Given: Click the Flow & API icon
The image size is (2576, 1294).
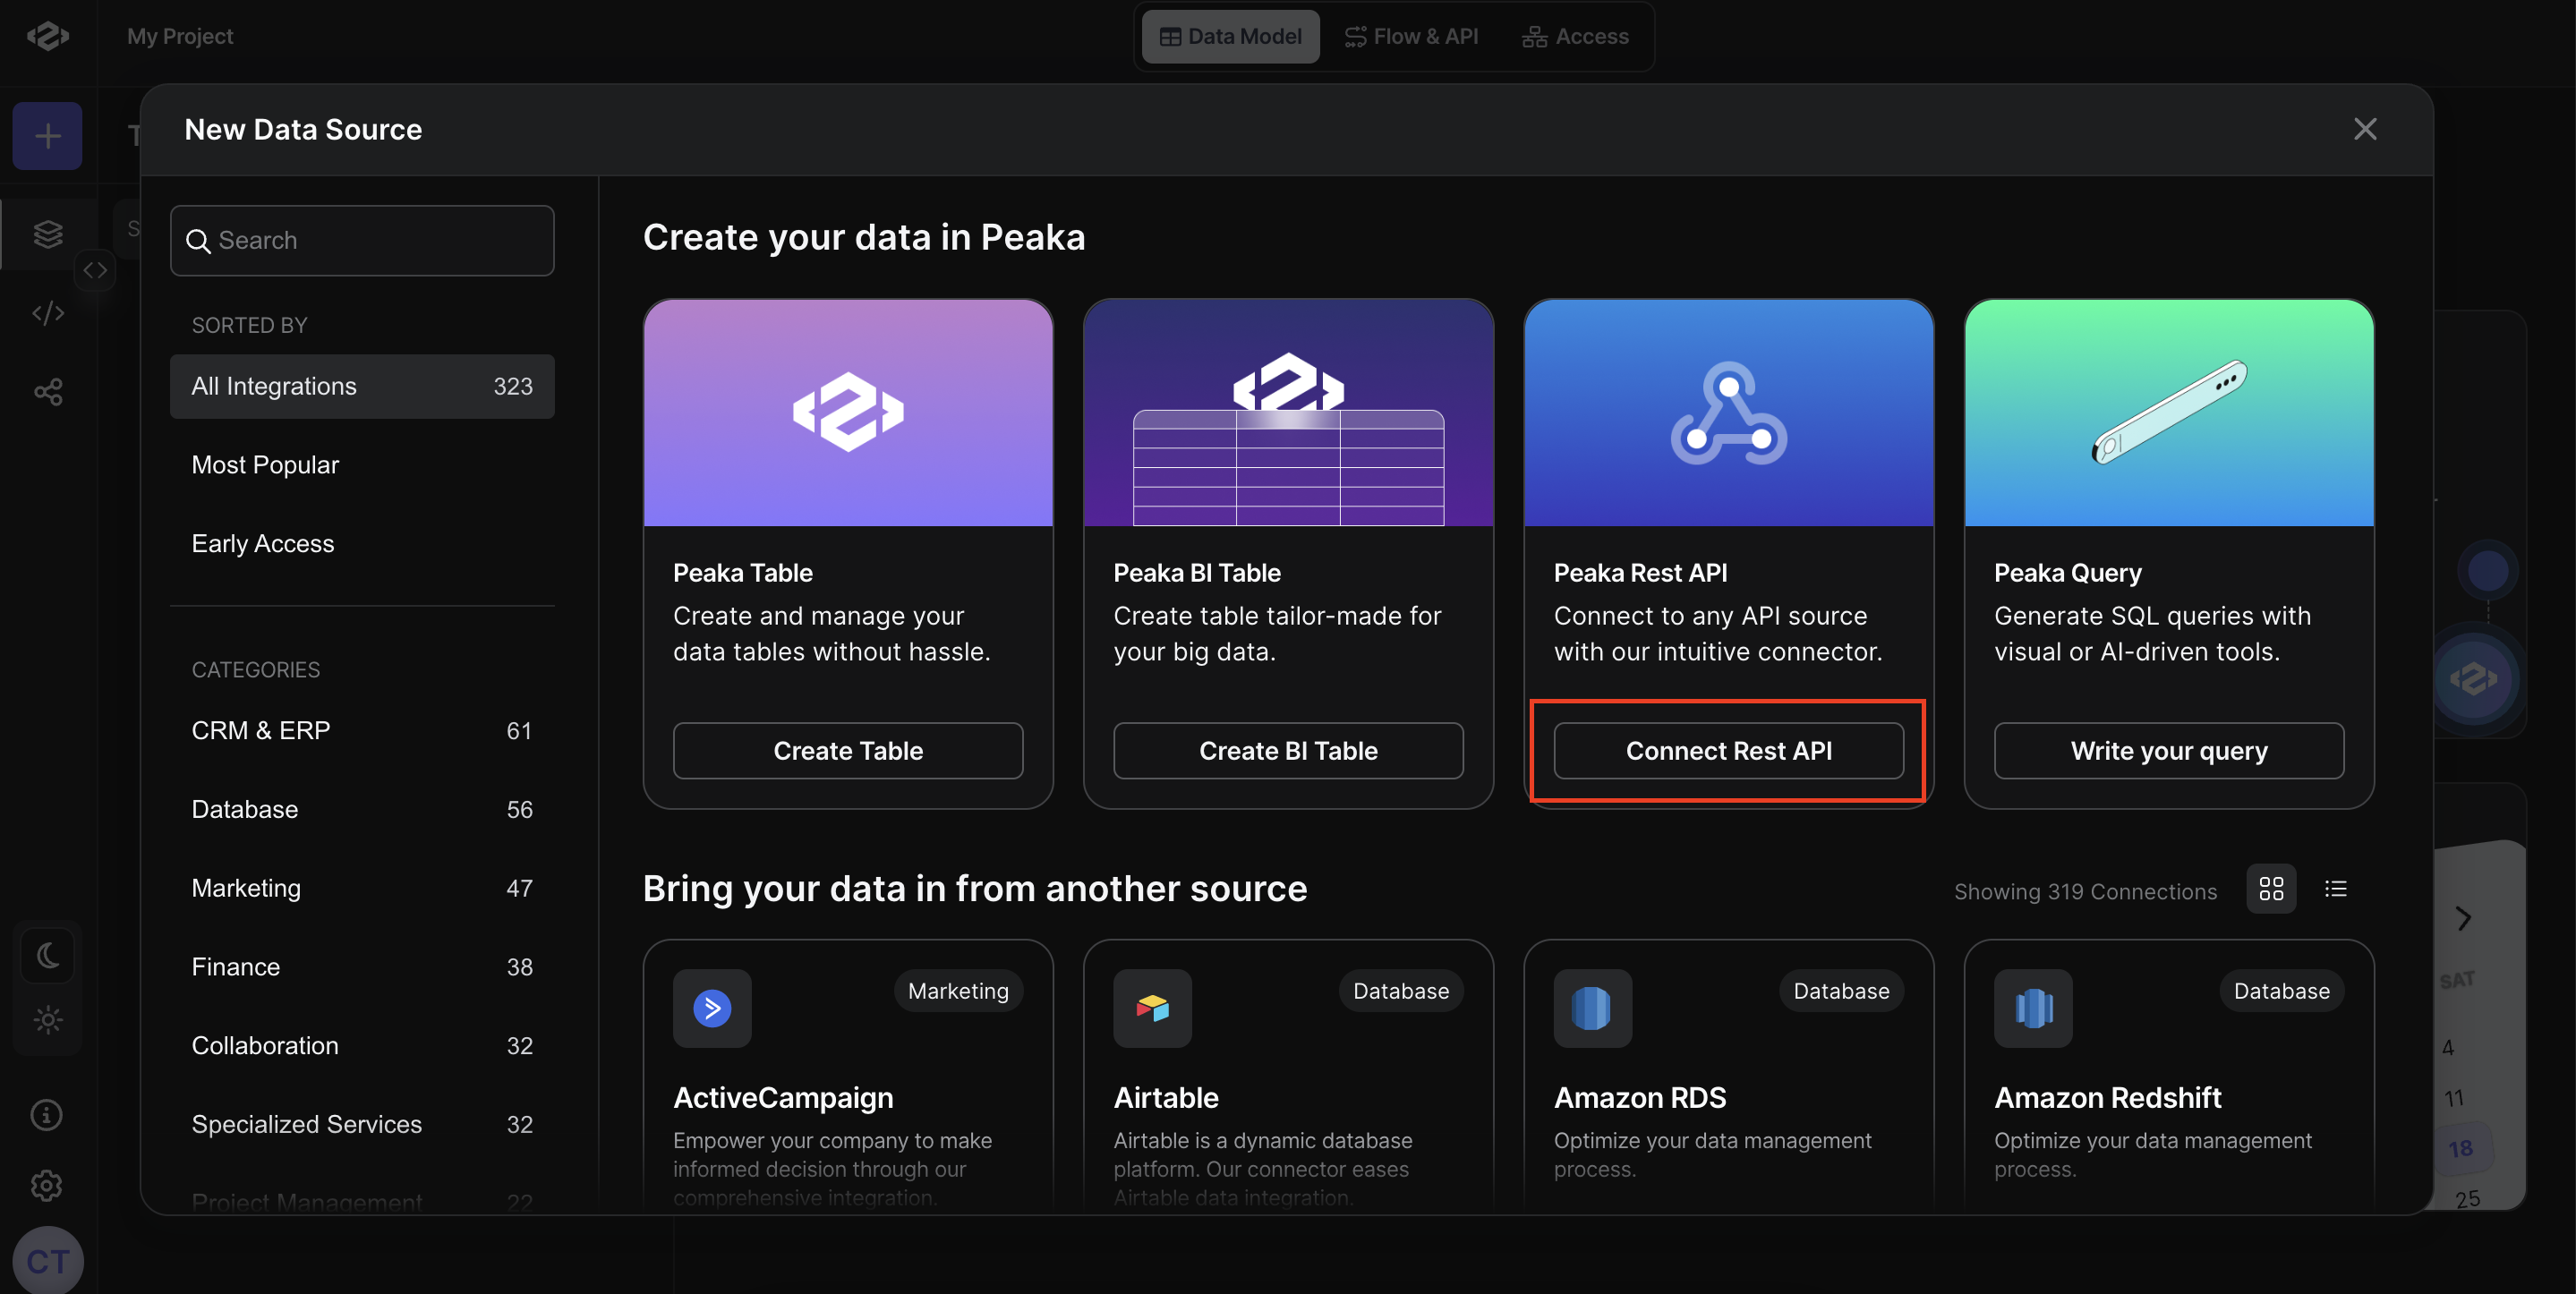Looking at the screenshot, I should click(1355, 37).
